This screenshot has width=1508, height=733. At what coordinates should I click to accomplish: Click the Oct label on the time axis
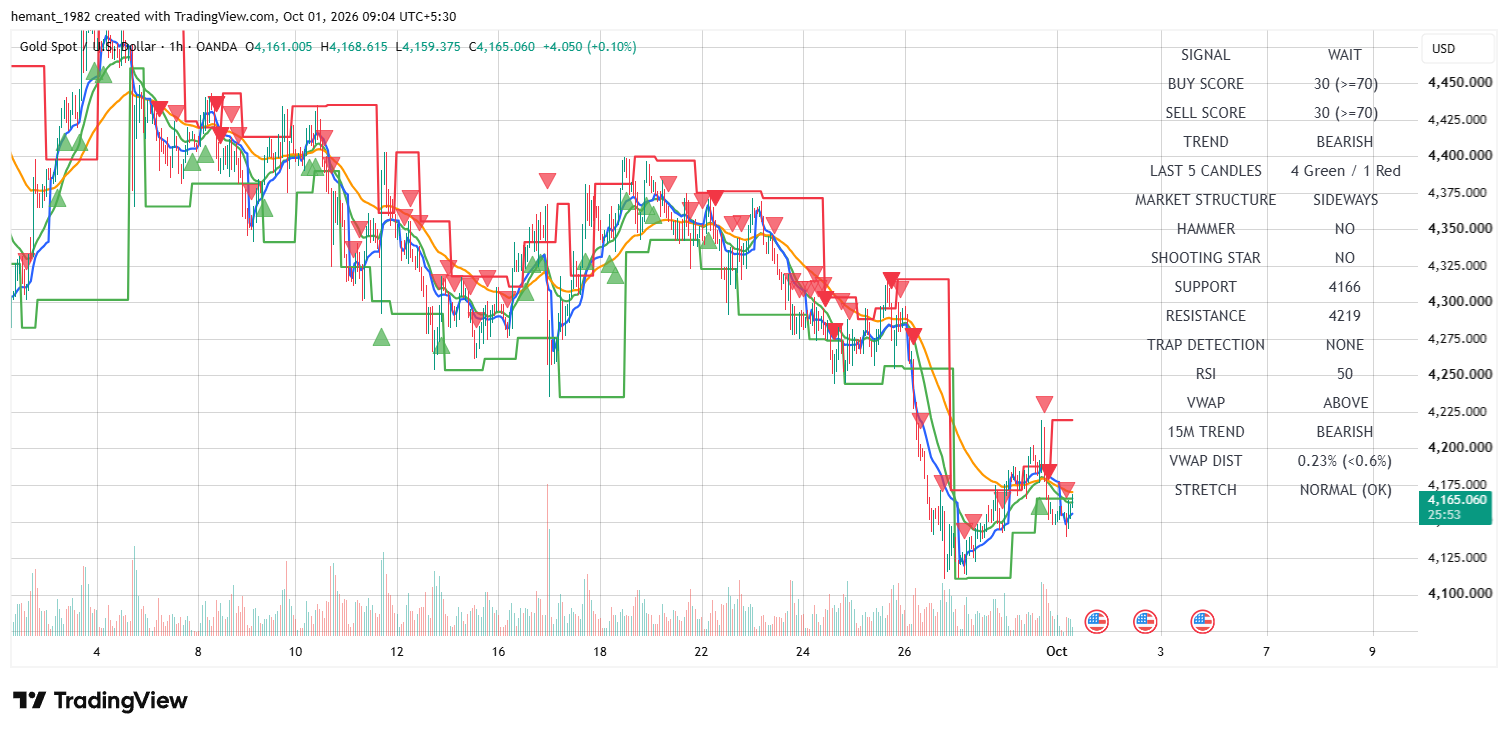tap(1057, 652)
